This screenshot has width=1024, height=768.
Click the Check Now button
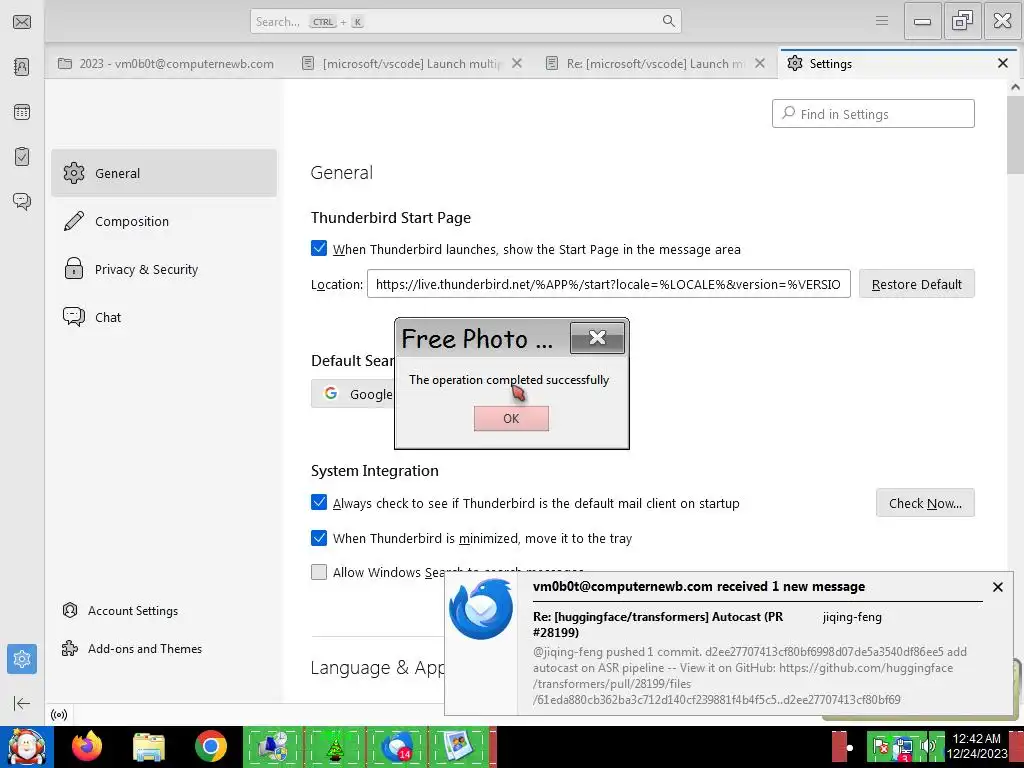click(x=925, y=503)
